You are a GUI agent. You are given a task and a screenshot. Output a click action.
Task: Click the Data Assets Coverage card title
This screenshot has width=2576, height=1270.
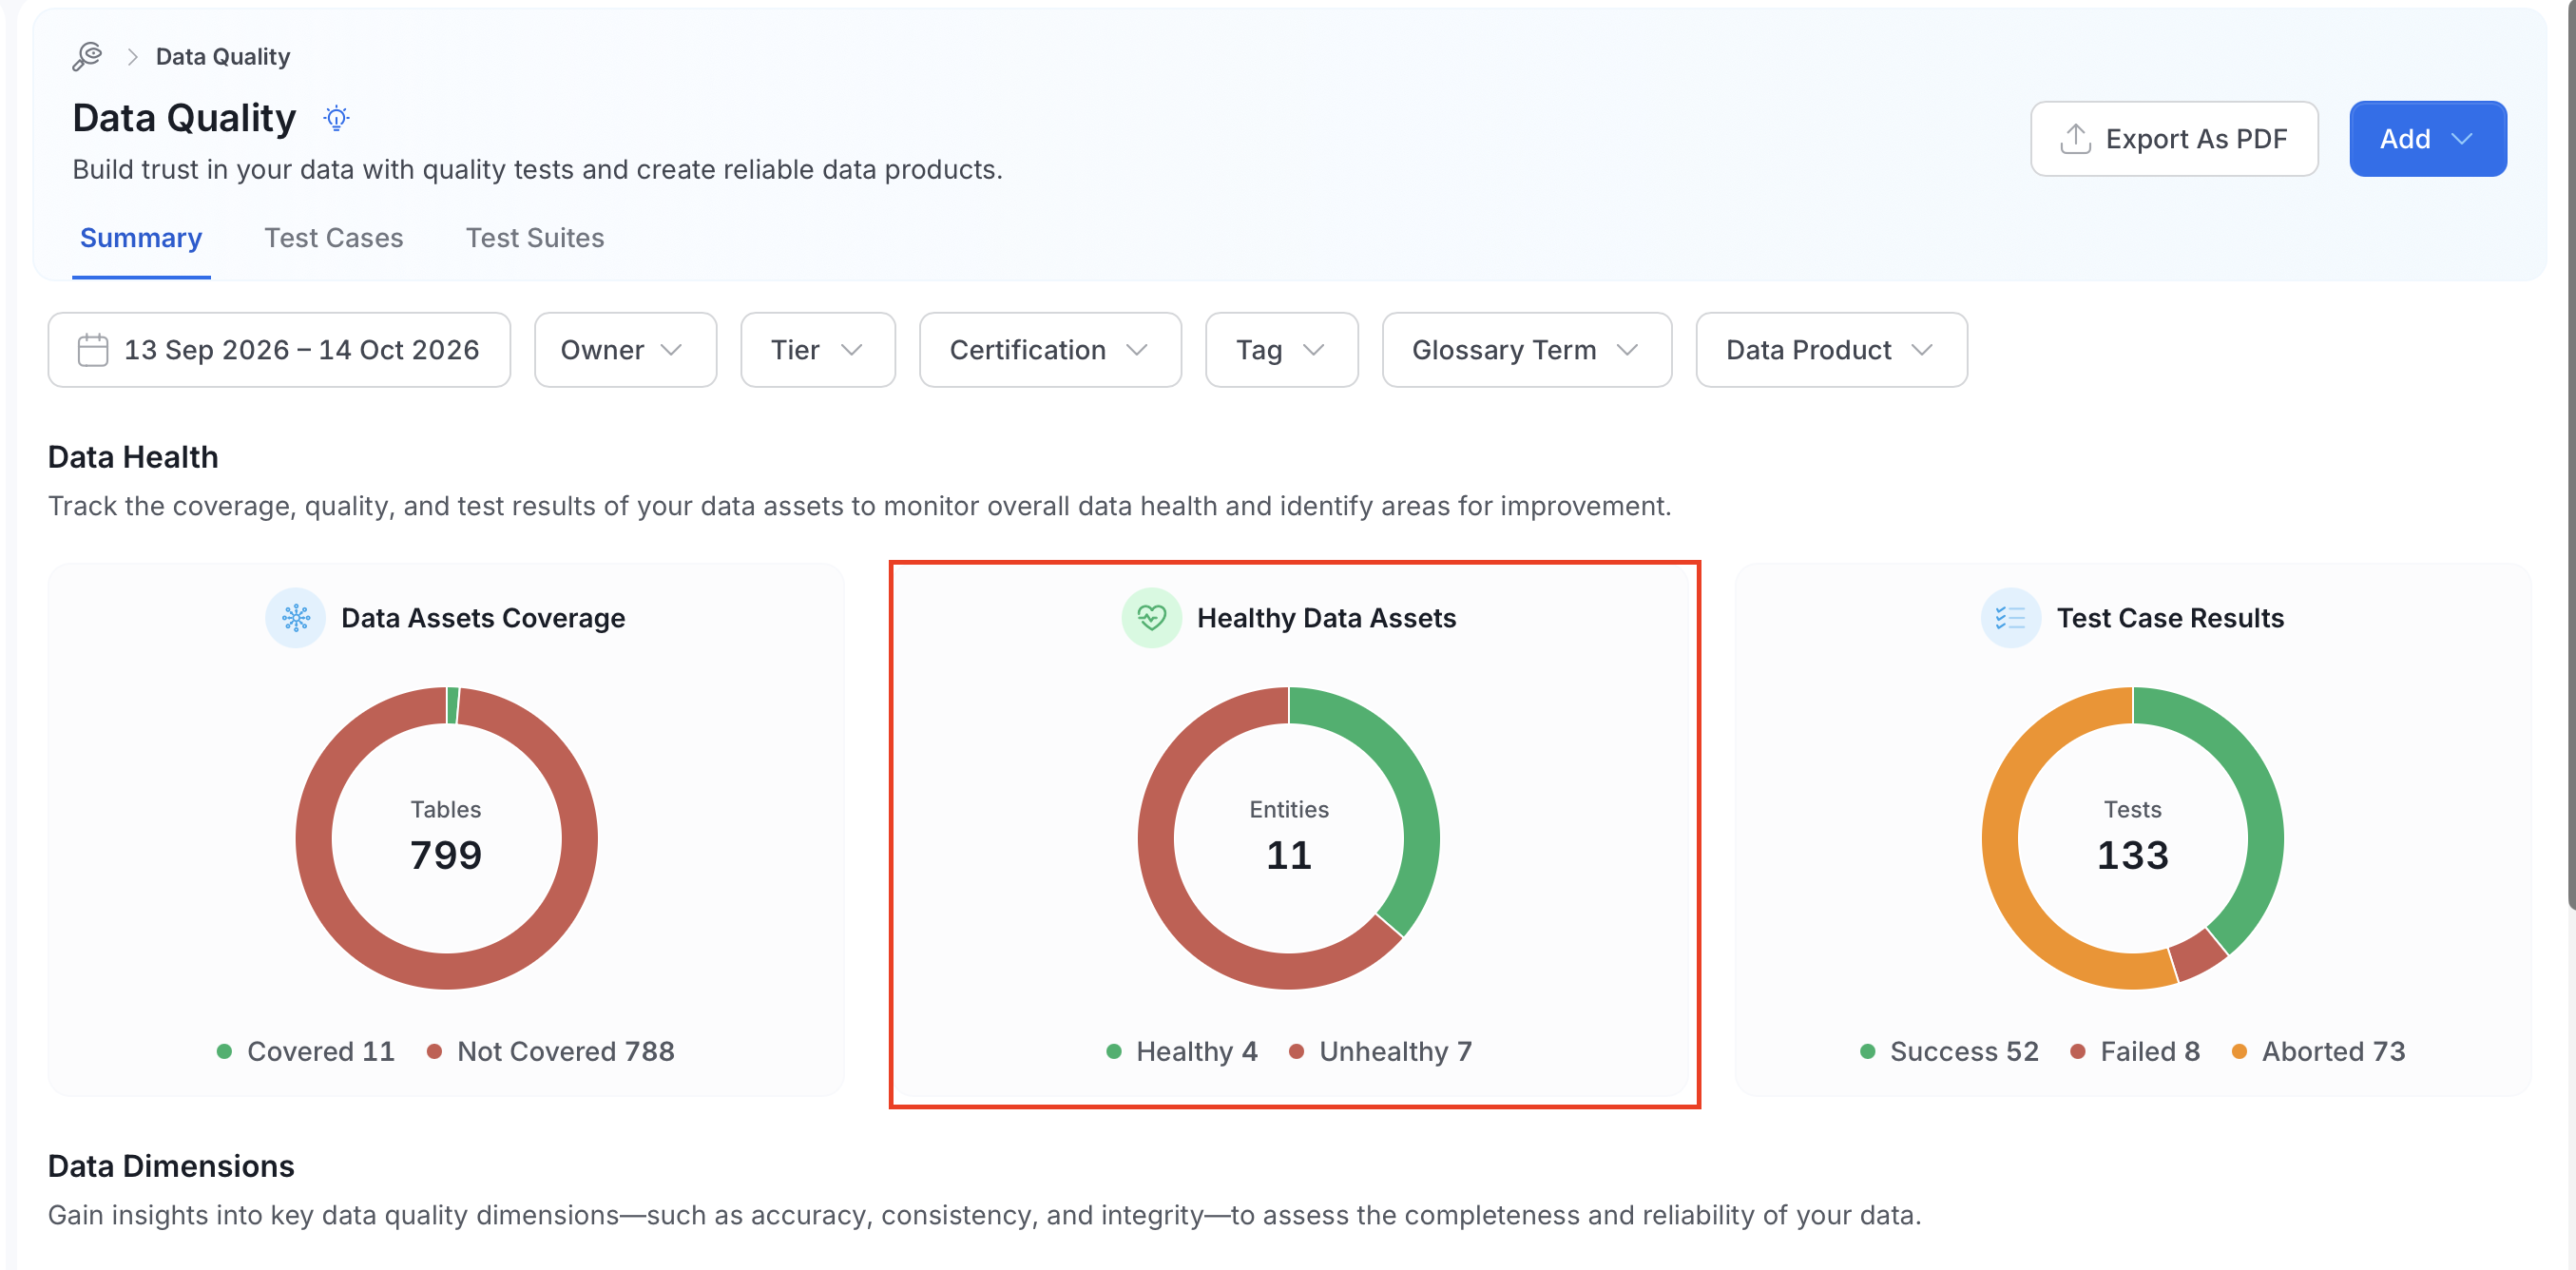(x=483, y=618)
